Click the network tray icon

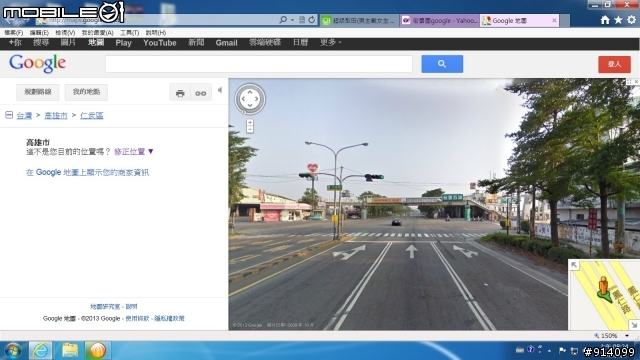tap(574, 351)
